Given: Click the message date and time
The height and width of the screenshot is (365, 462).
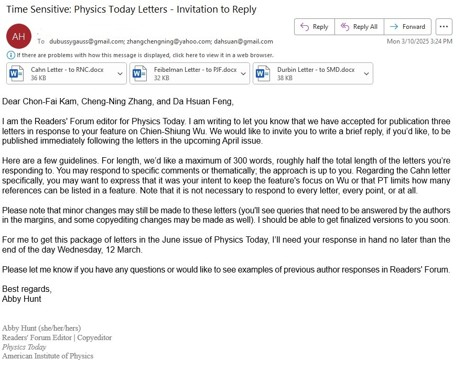Looking at the screenshot, I should point(419,41).
